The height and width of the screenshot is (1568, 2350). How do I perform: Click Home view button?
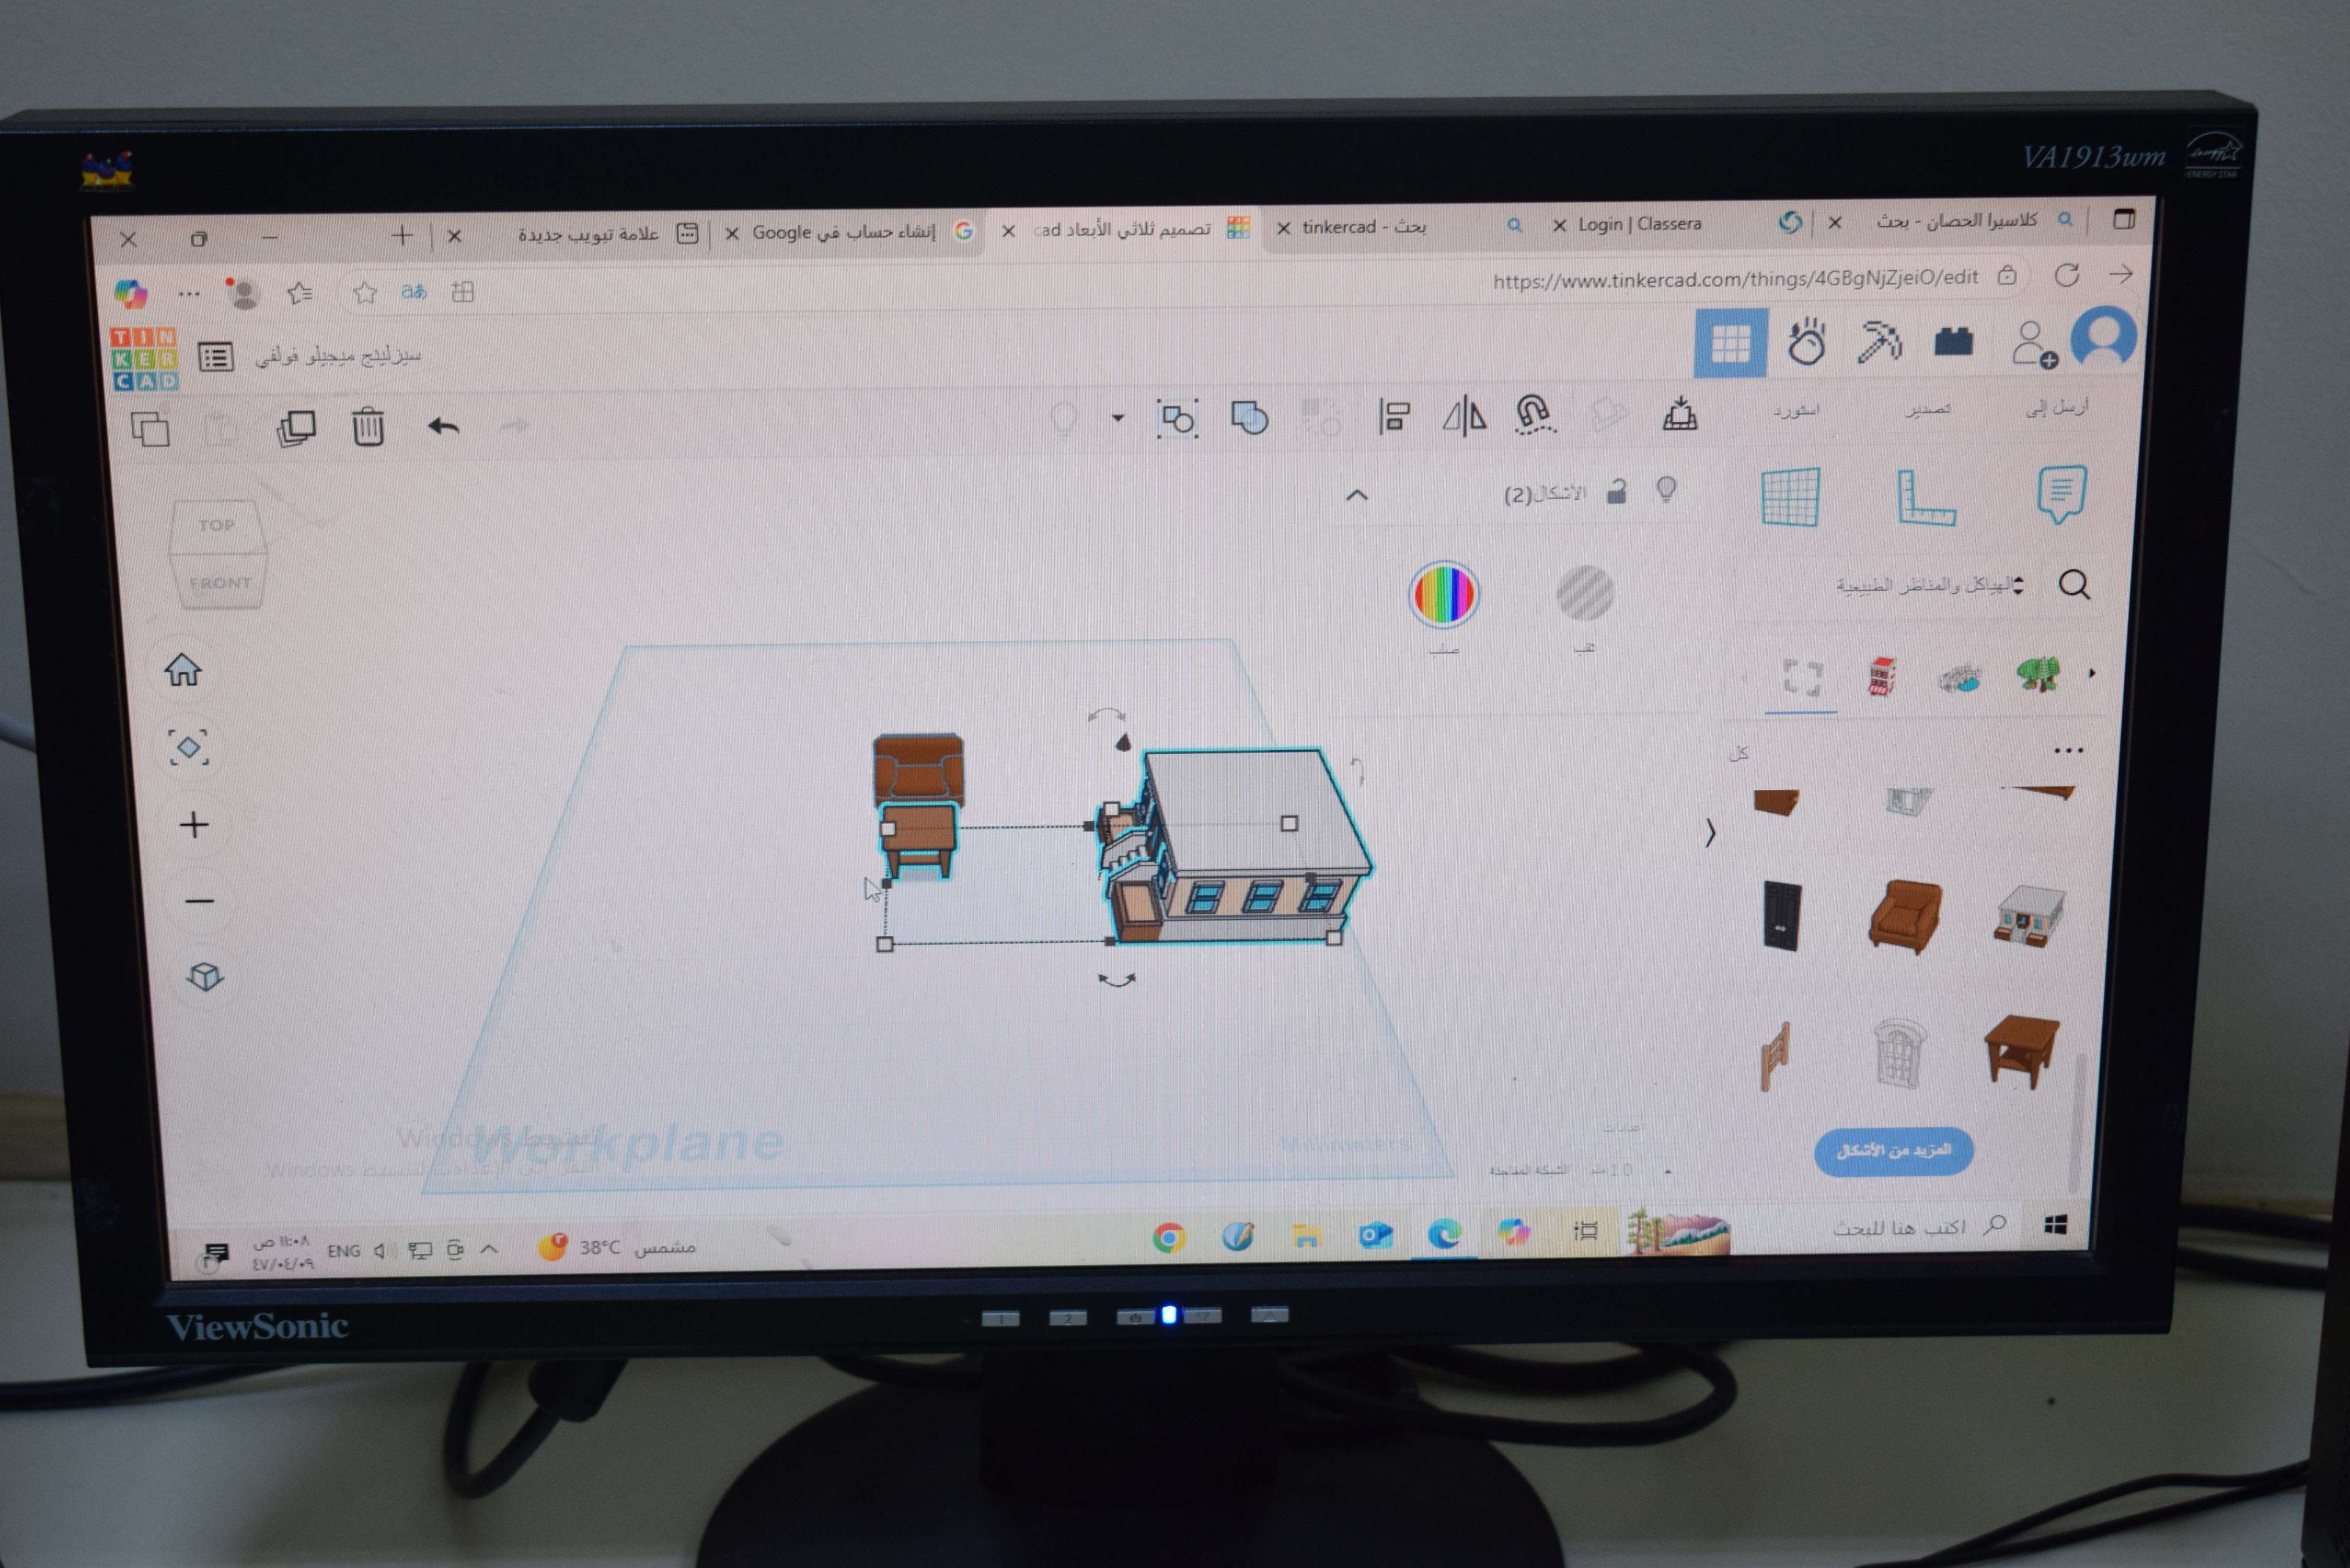click(183, 670)
